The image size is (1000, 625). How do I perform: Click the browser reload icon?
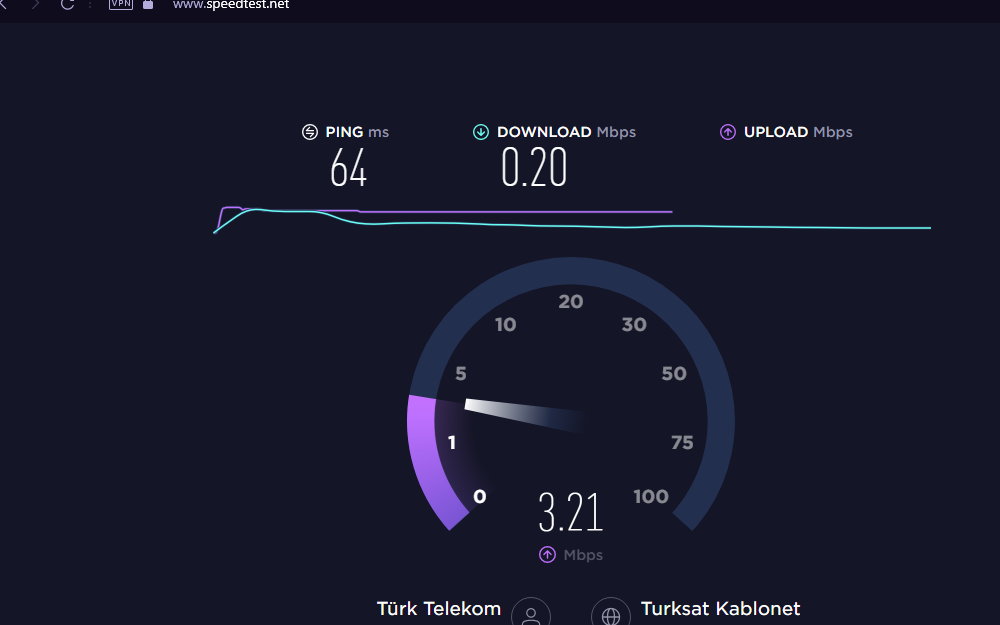[x=67, y=4]
